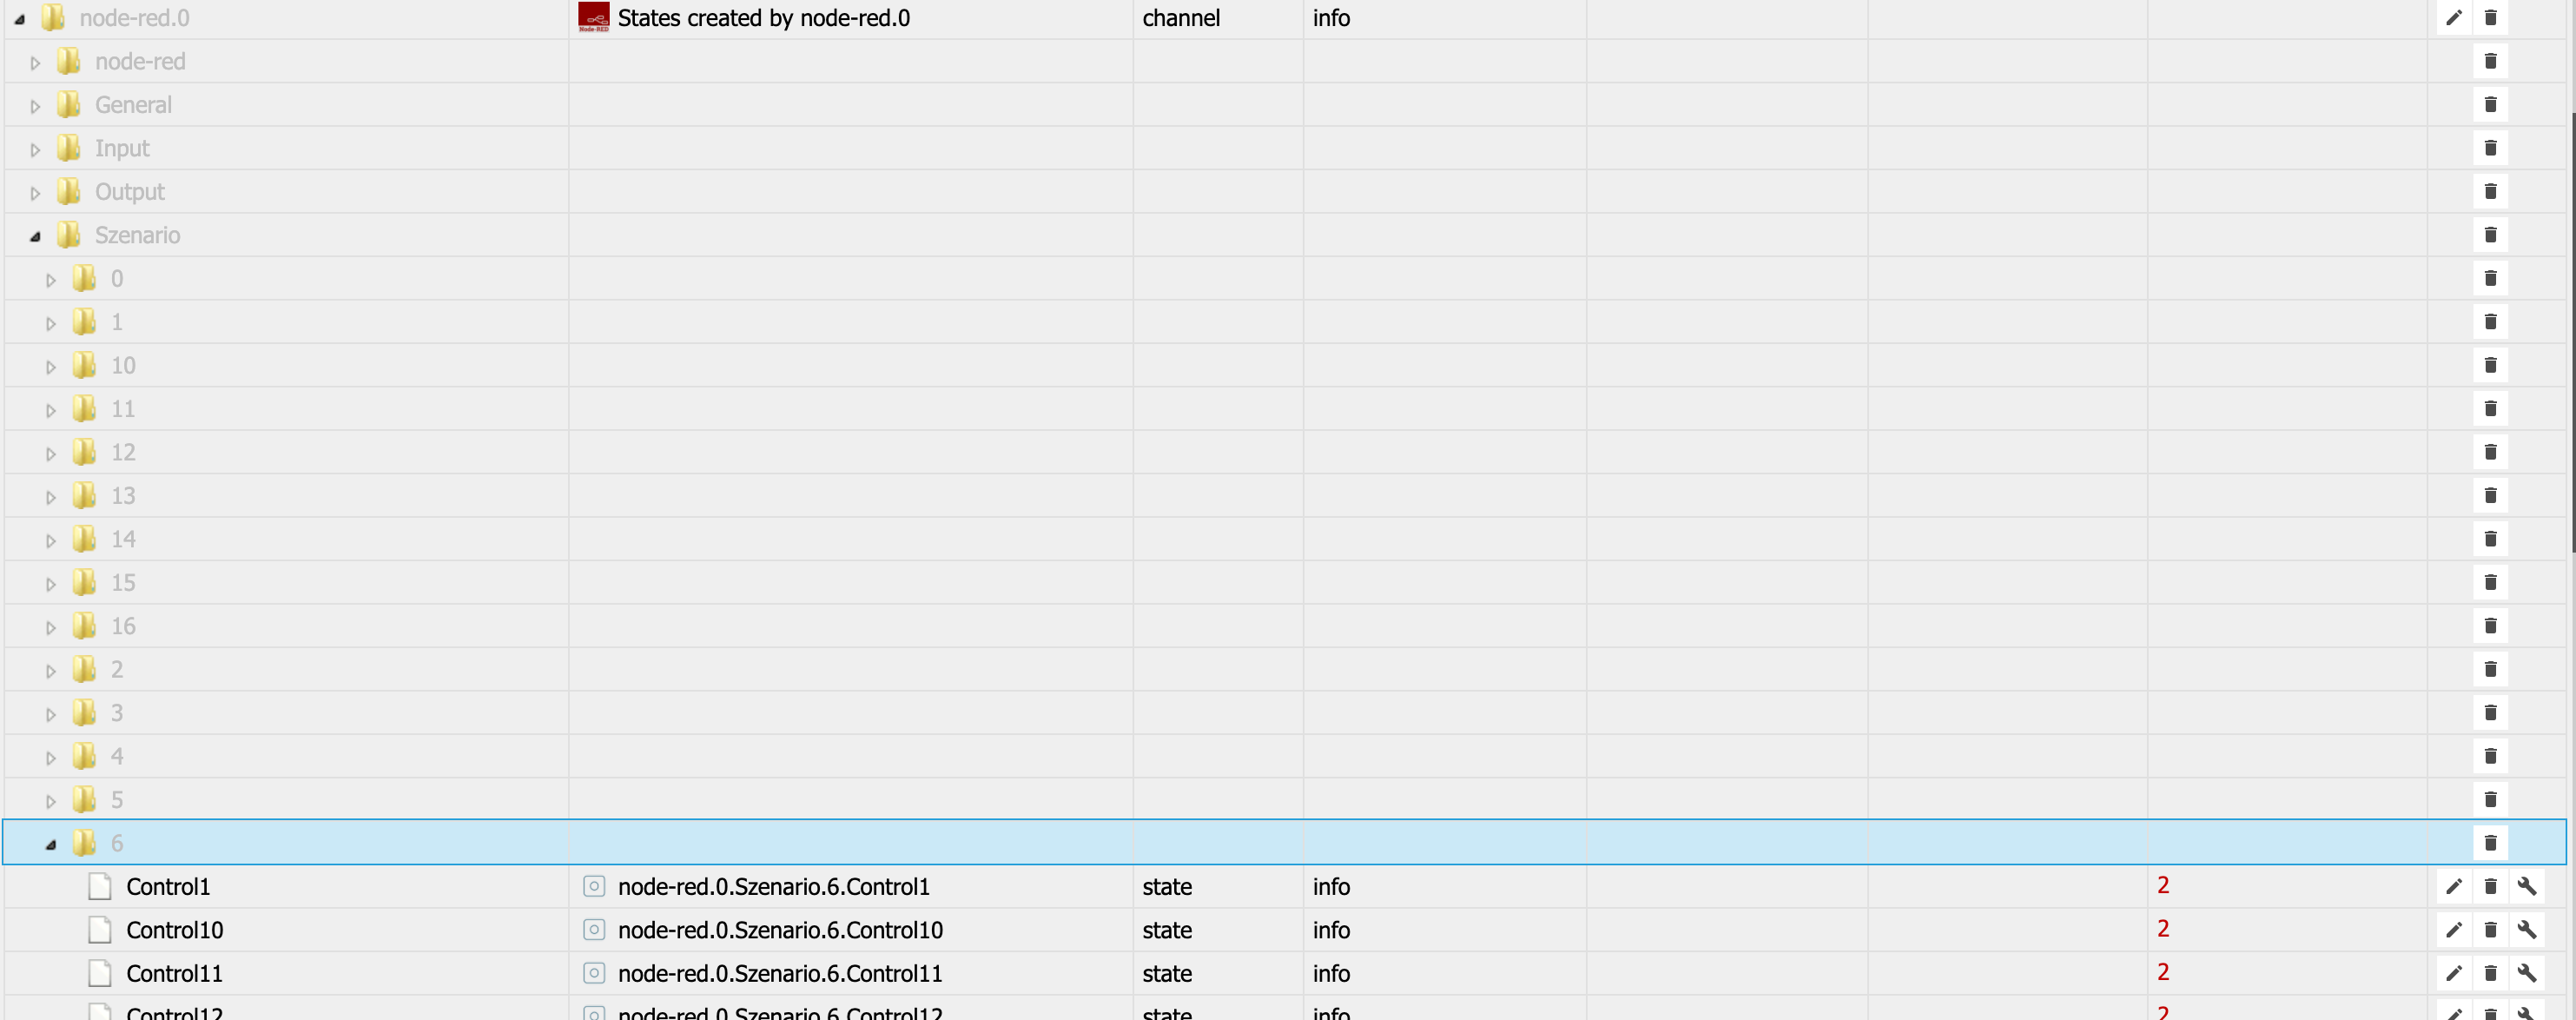Screen dimensions: 2576x1020
Task: Click trash icon for Szenario folder
Action: click(2490, 235)
